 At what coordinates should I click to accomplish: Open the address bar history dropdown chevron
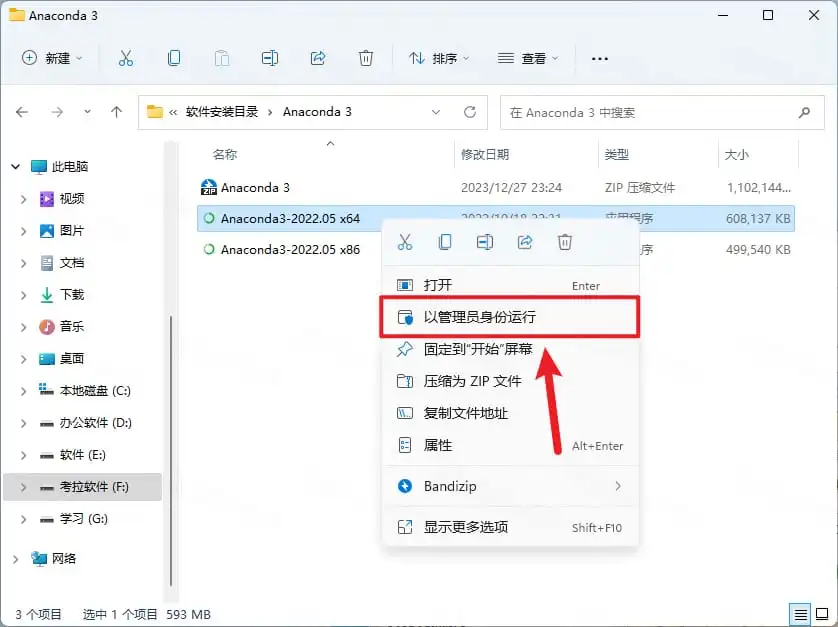pyautogui.click(x=436, y=112)
